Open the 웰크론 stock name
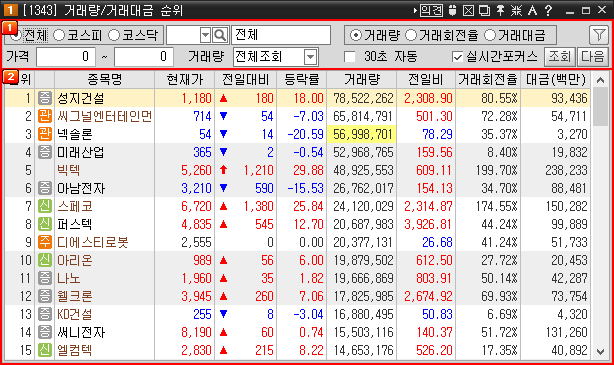 [75, 296]
